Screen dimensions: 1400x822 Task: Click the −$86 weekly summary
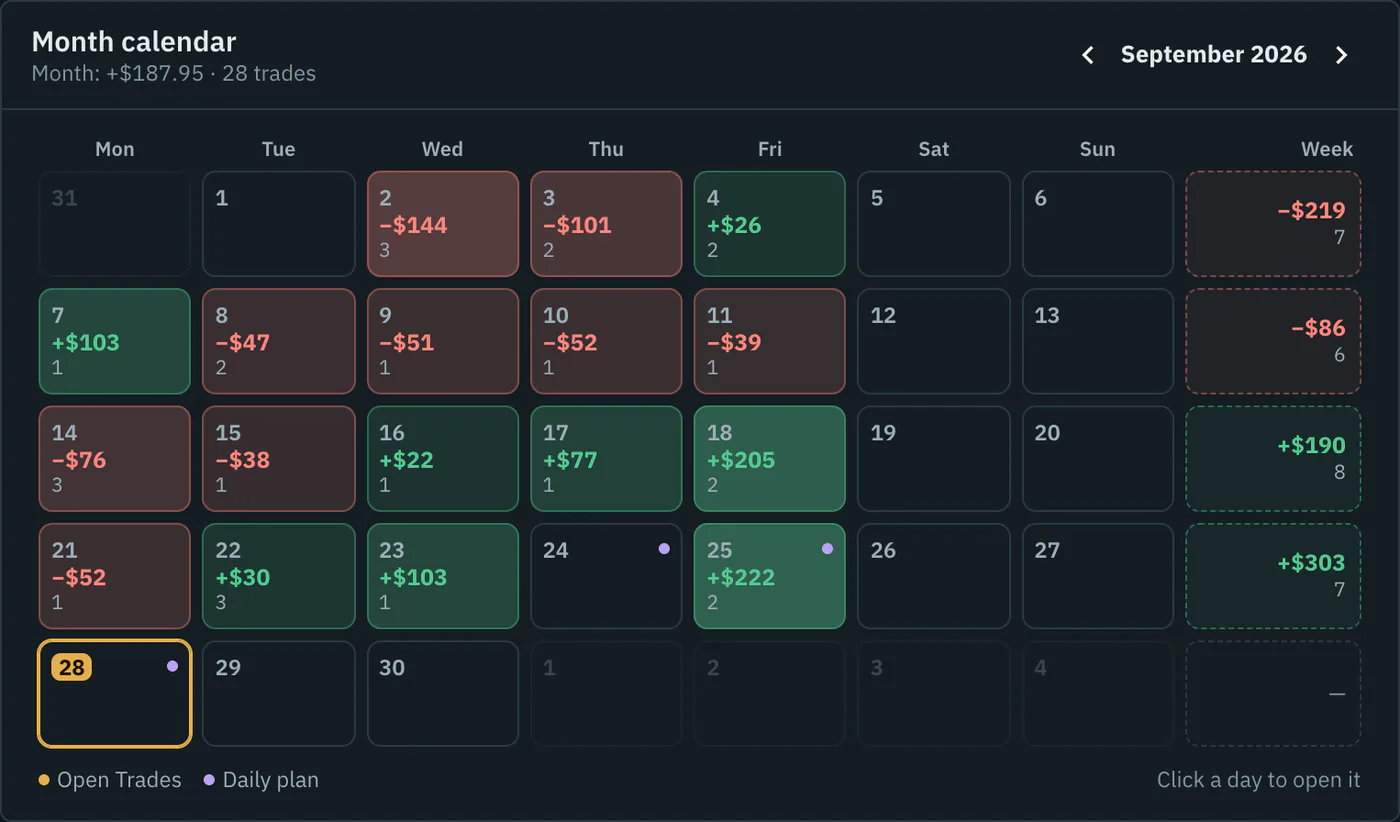[x=1273, y=341]
